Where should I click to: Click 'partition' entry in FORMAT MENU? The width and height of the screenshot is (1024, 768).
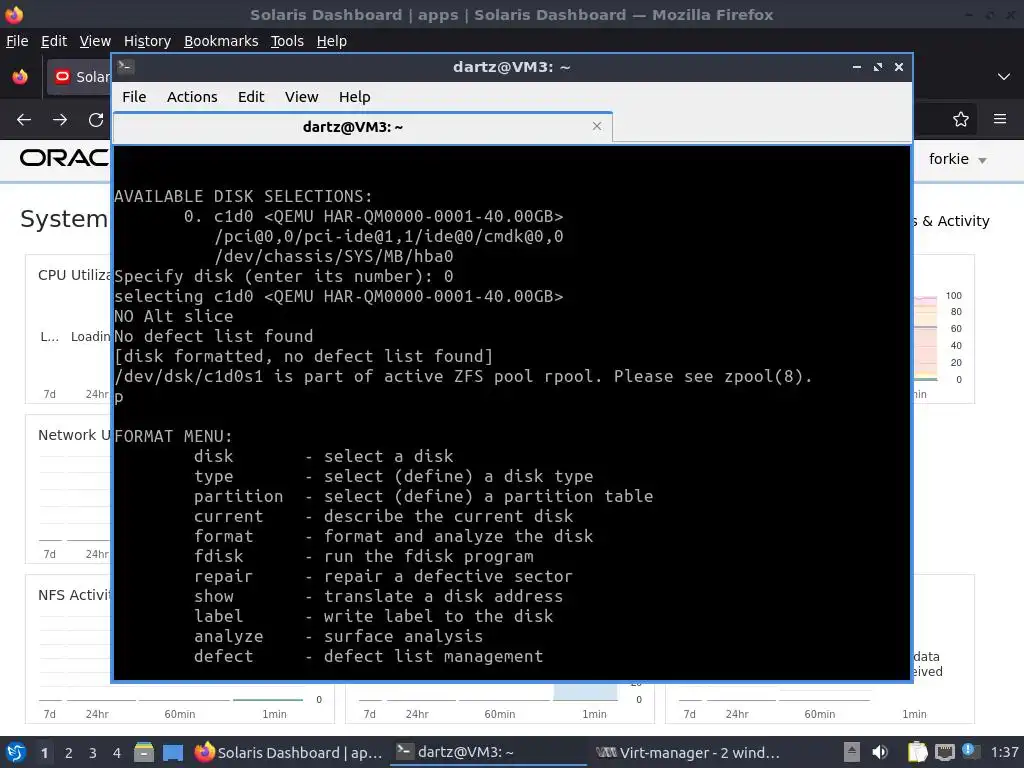coord(238,496)
